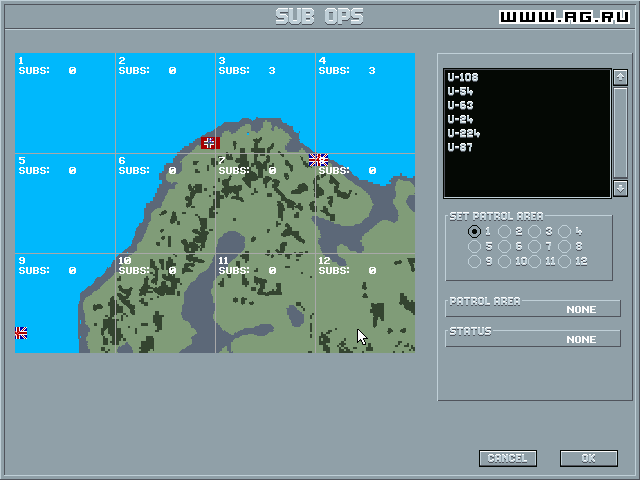Click the scroll down arrow of sub list
Viewport: 640px width, 480px height.
tap(620, 189)
